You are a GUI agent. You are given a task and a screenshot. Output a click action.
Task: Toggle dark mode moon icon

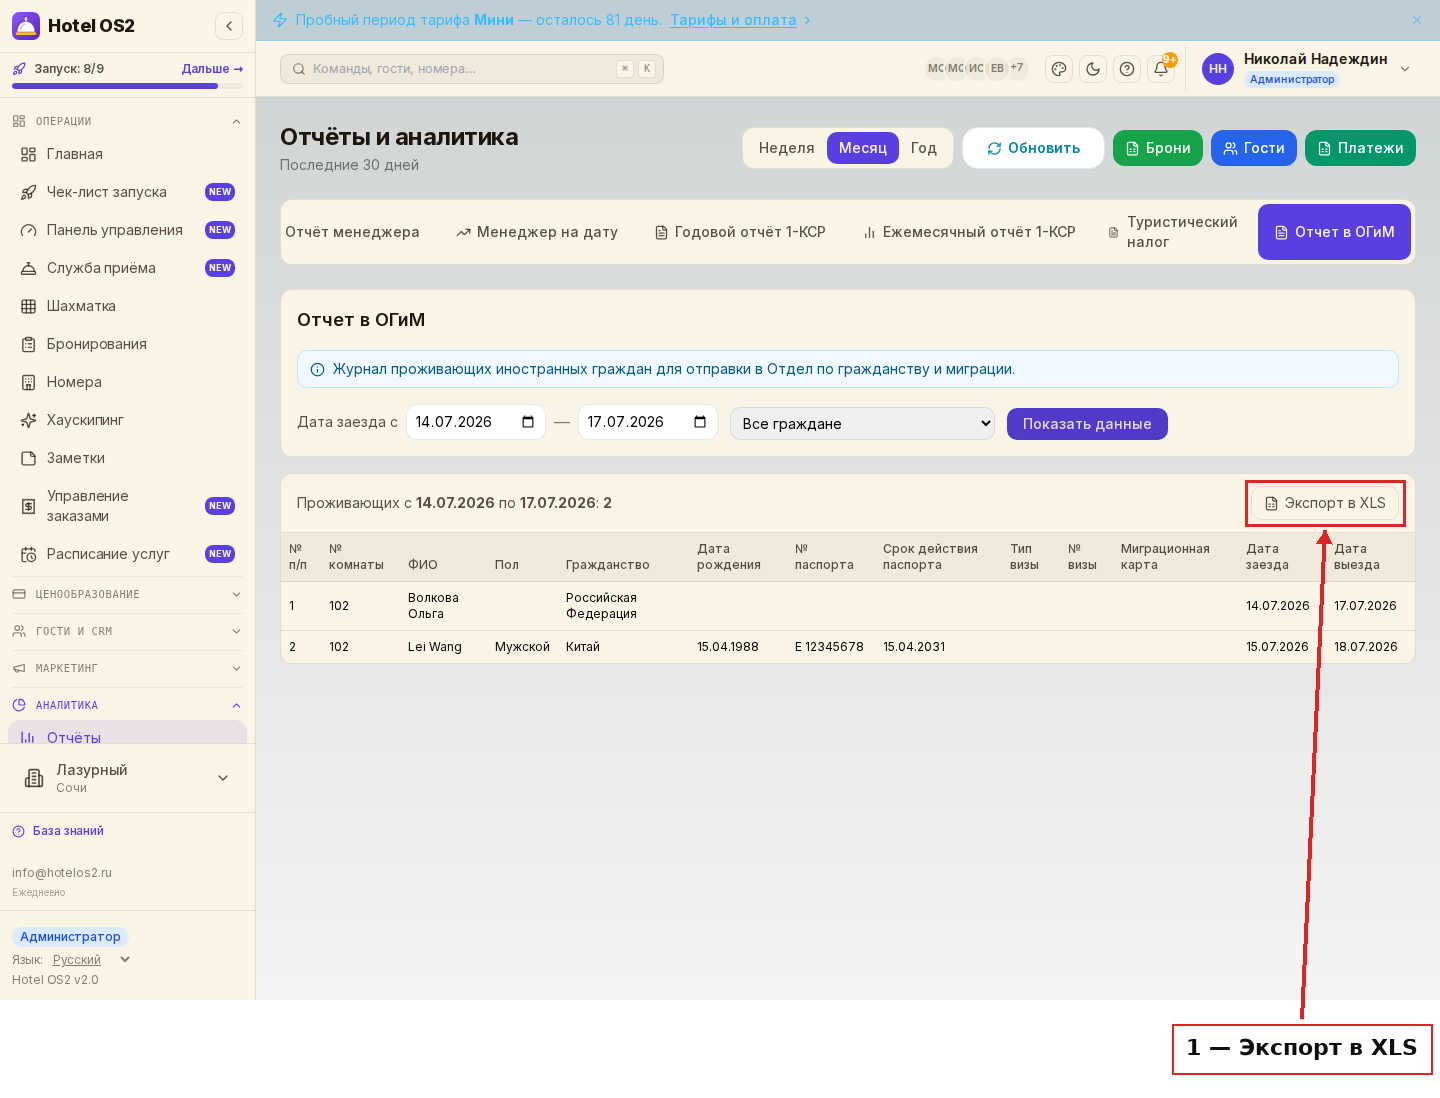coord(1093,69)
